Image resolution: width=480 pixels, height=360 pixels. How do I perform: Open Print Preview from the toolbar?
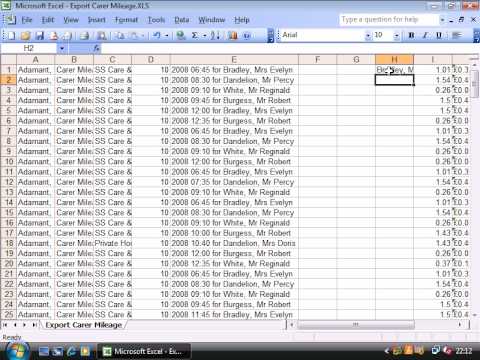point(101,35)
